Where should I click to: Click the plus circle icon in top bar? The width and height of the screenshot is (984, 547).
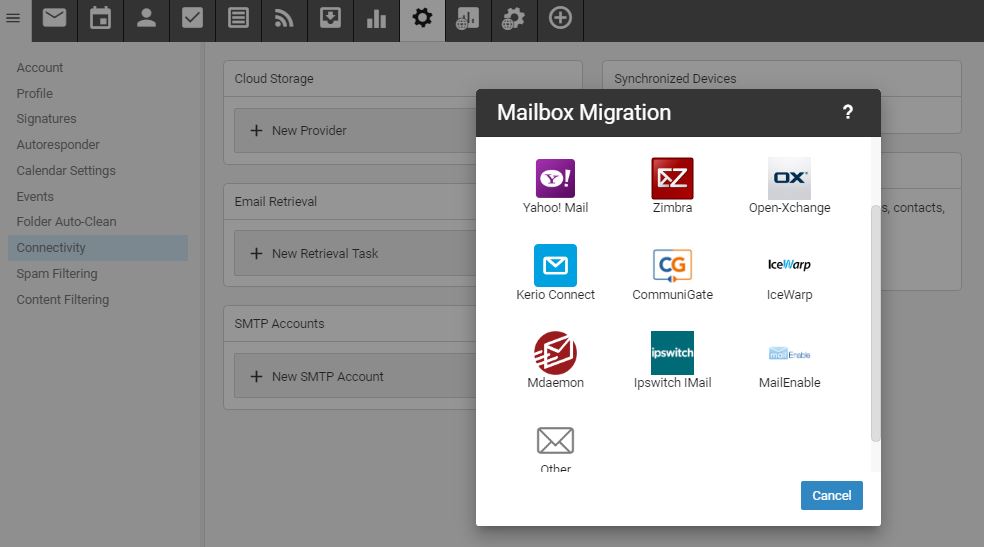point(560,18)
